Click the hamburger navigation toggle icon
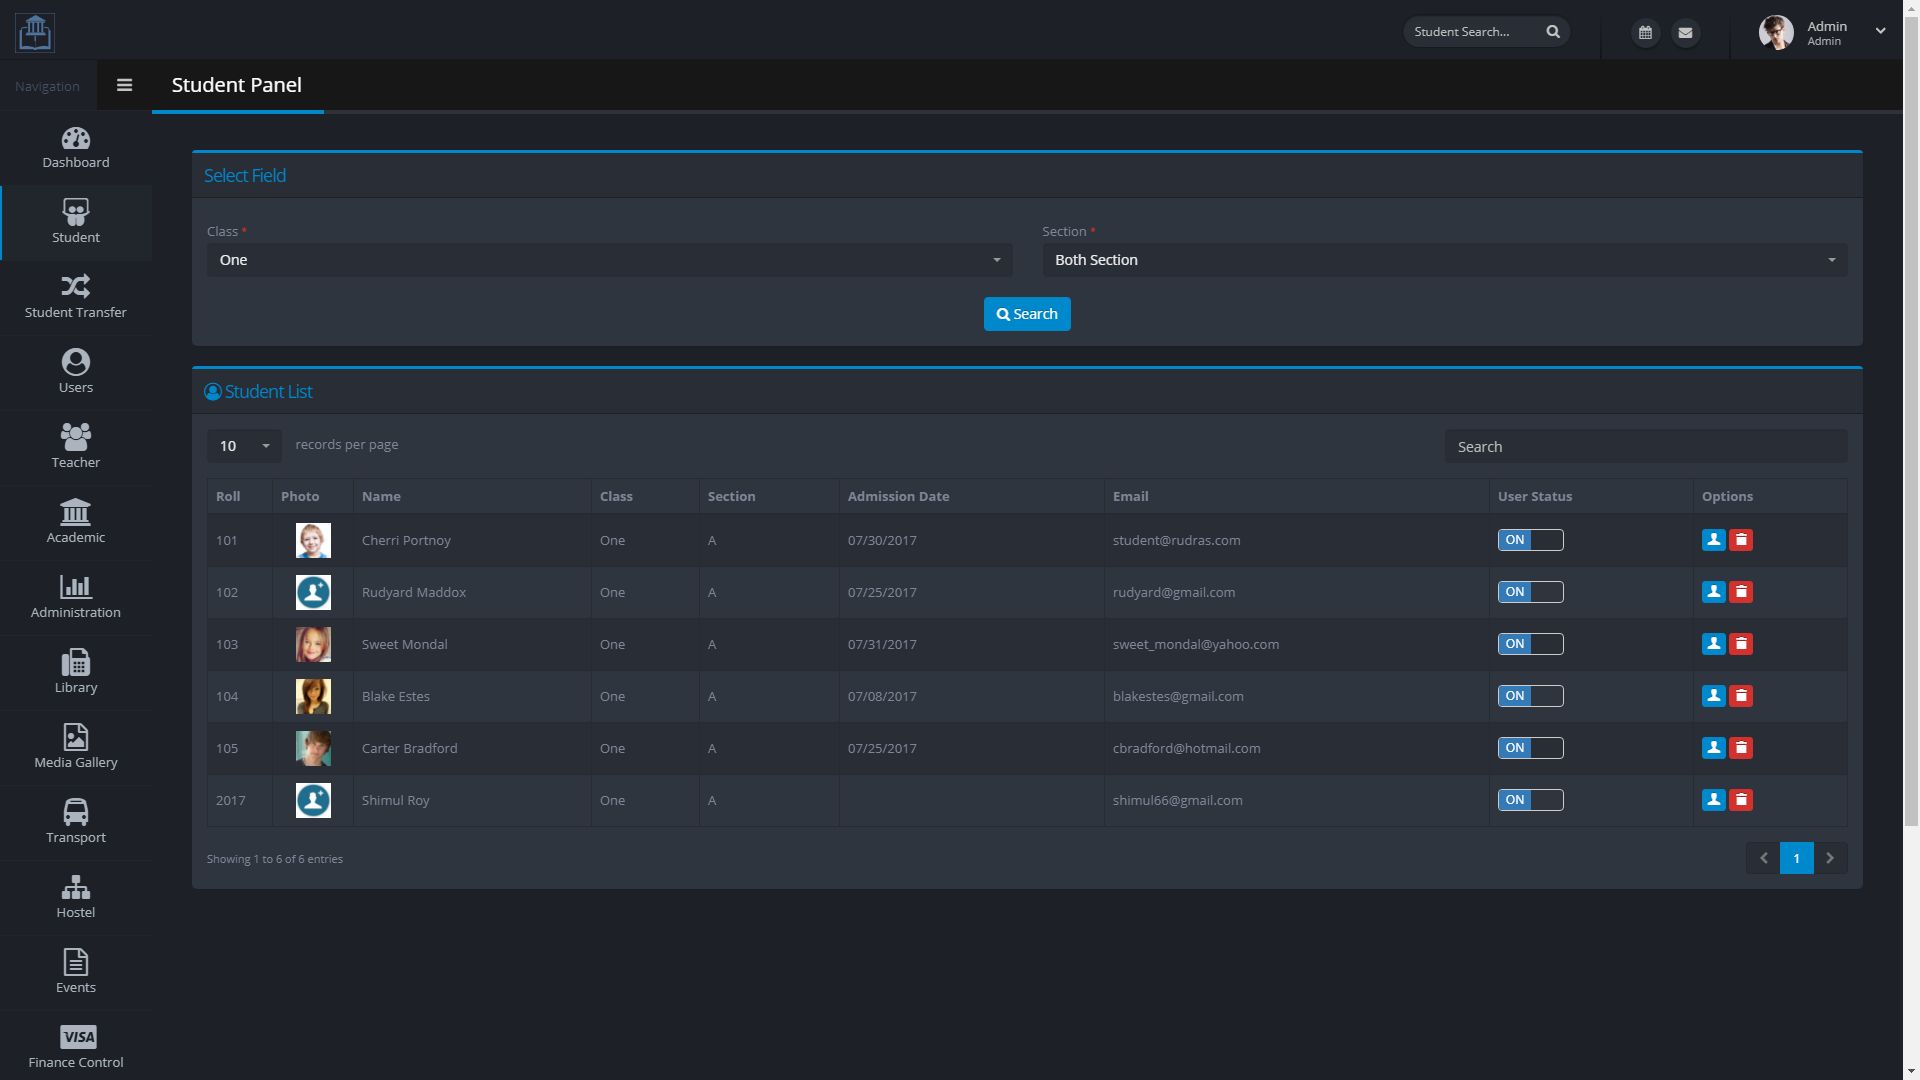The width and height of the screenshot is (1920, 1080). point(124,85)
